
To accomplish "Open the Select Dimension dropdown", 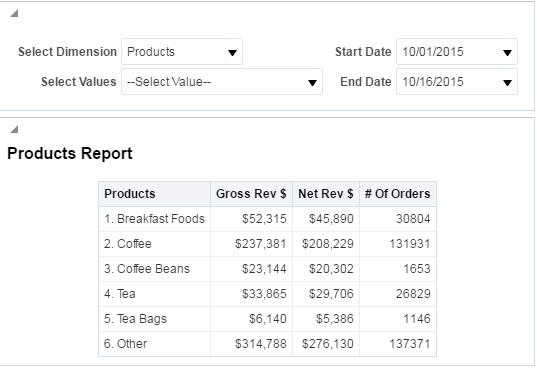I will 182,52.
